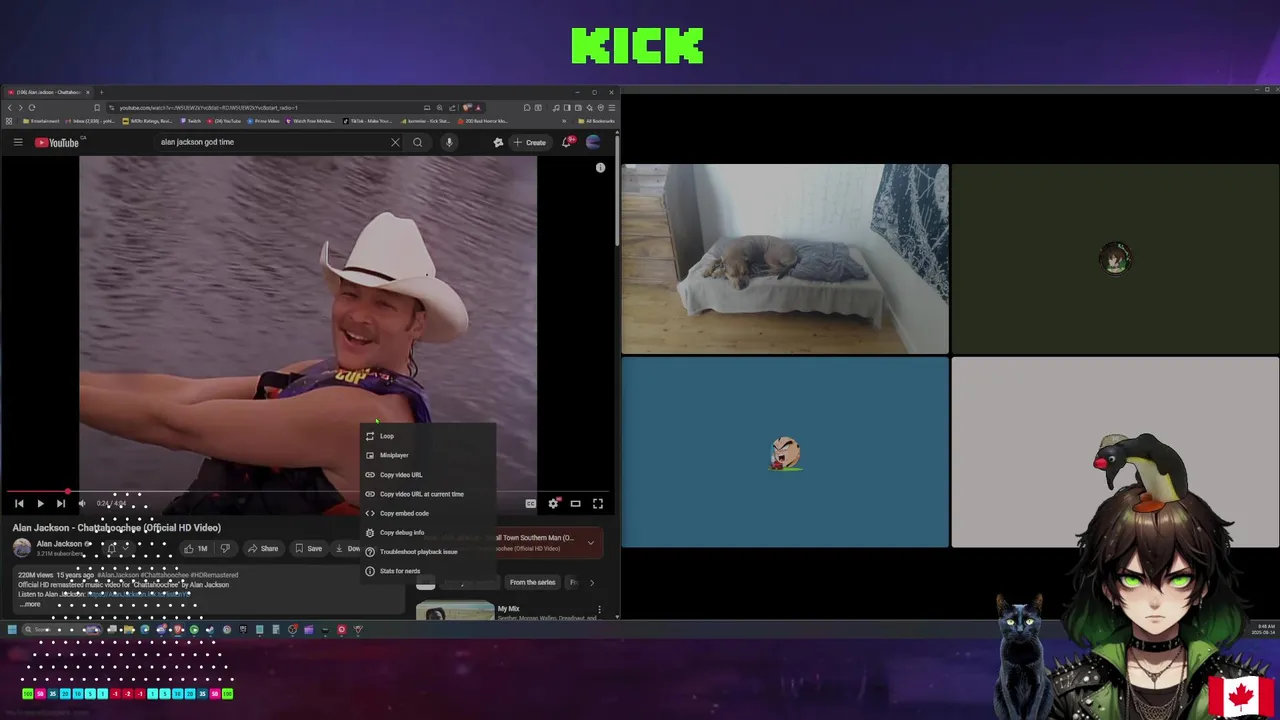Collapse the playlist panel chevron
Image resolution: width=1280 pixels, height=720 pixels.
pos(591,542)
